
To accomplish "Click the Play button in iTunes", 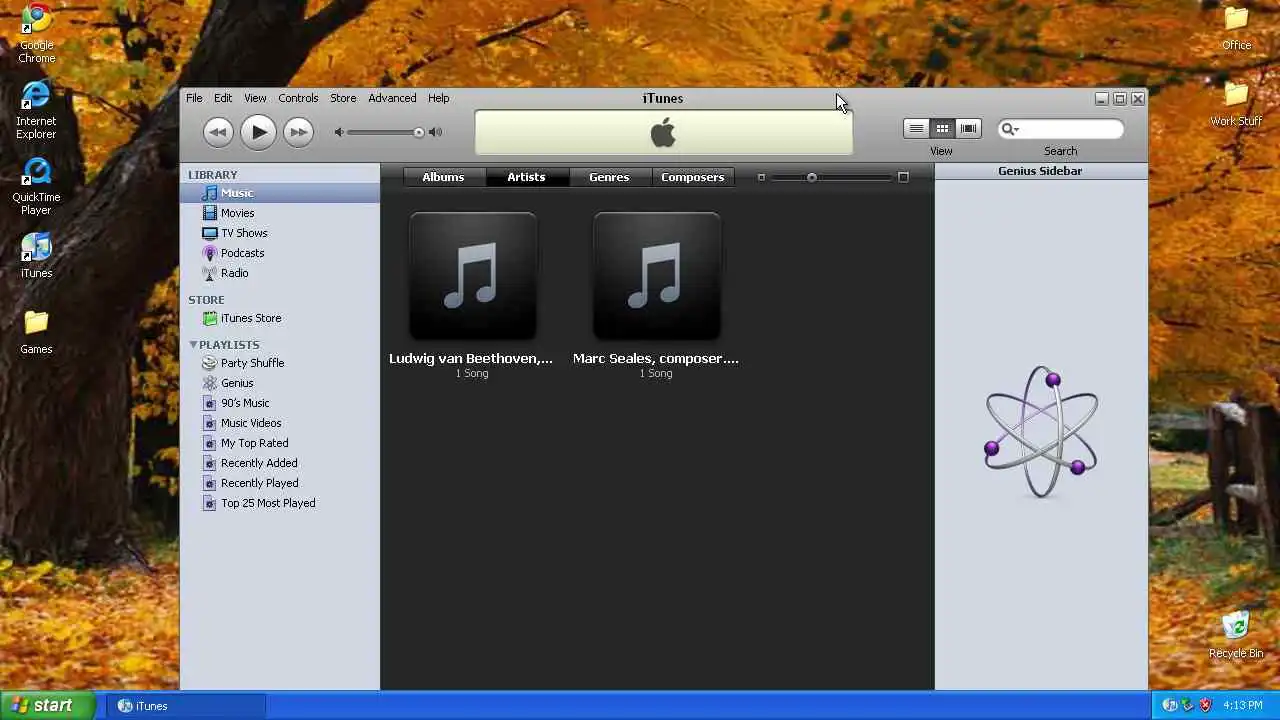I will (x=258, y=132).
